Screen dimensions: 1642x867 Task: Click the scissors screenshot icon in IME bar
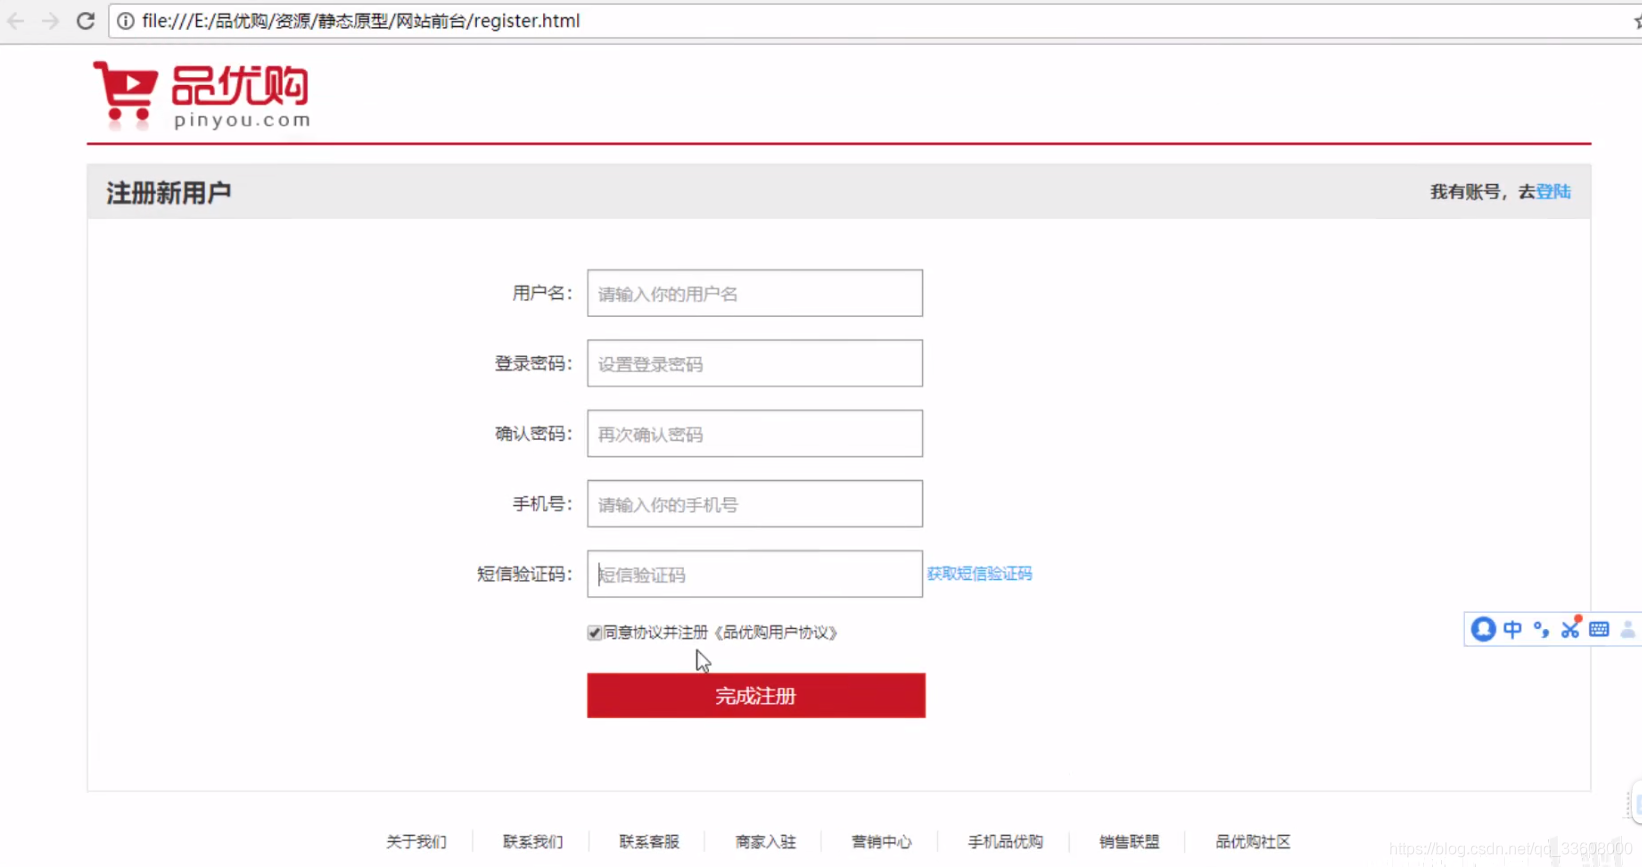pos(1570,628)
